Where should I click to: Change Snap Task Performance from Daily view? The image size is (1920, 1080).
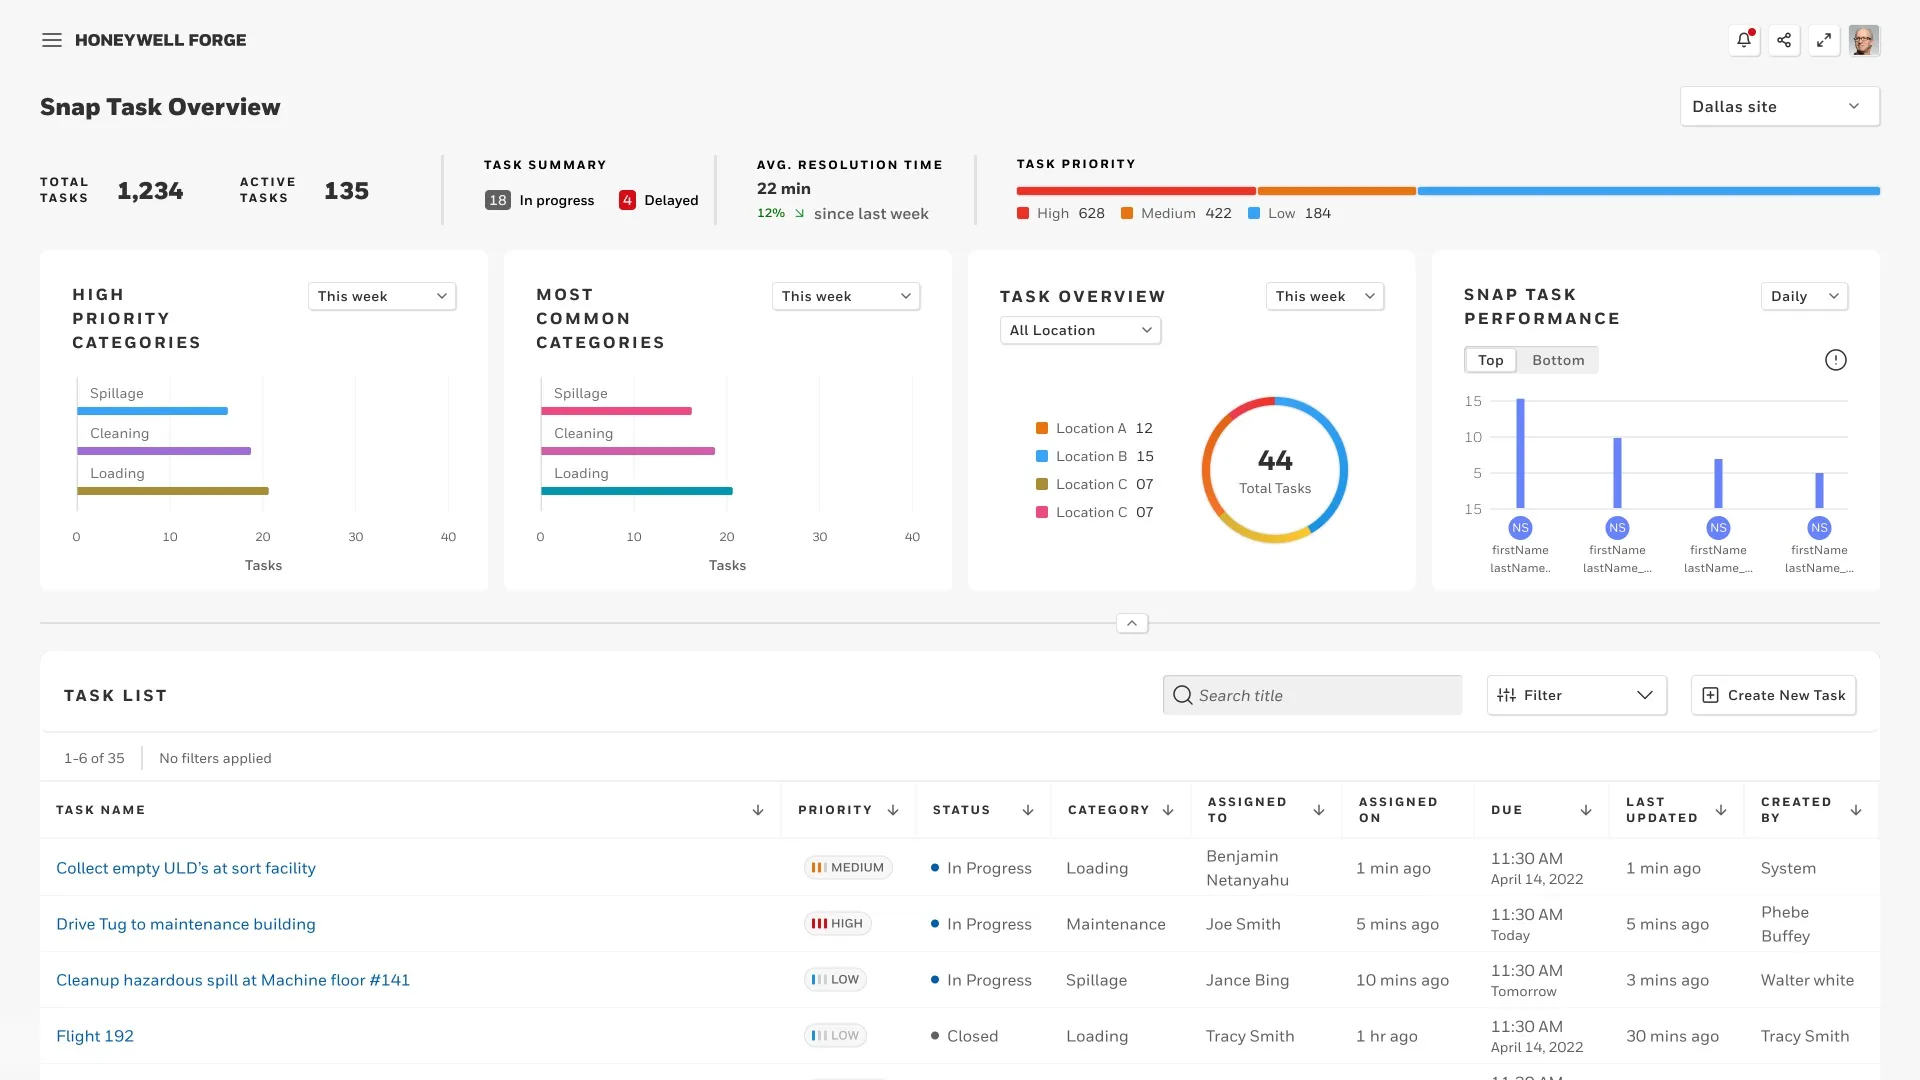(x=1804, y=296)
